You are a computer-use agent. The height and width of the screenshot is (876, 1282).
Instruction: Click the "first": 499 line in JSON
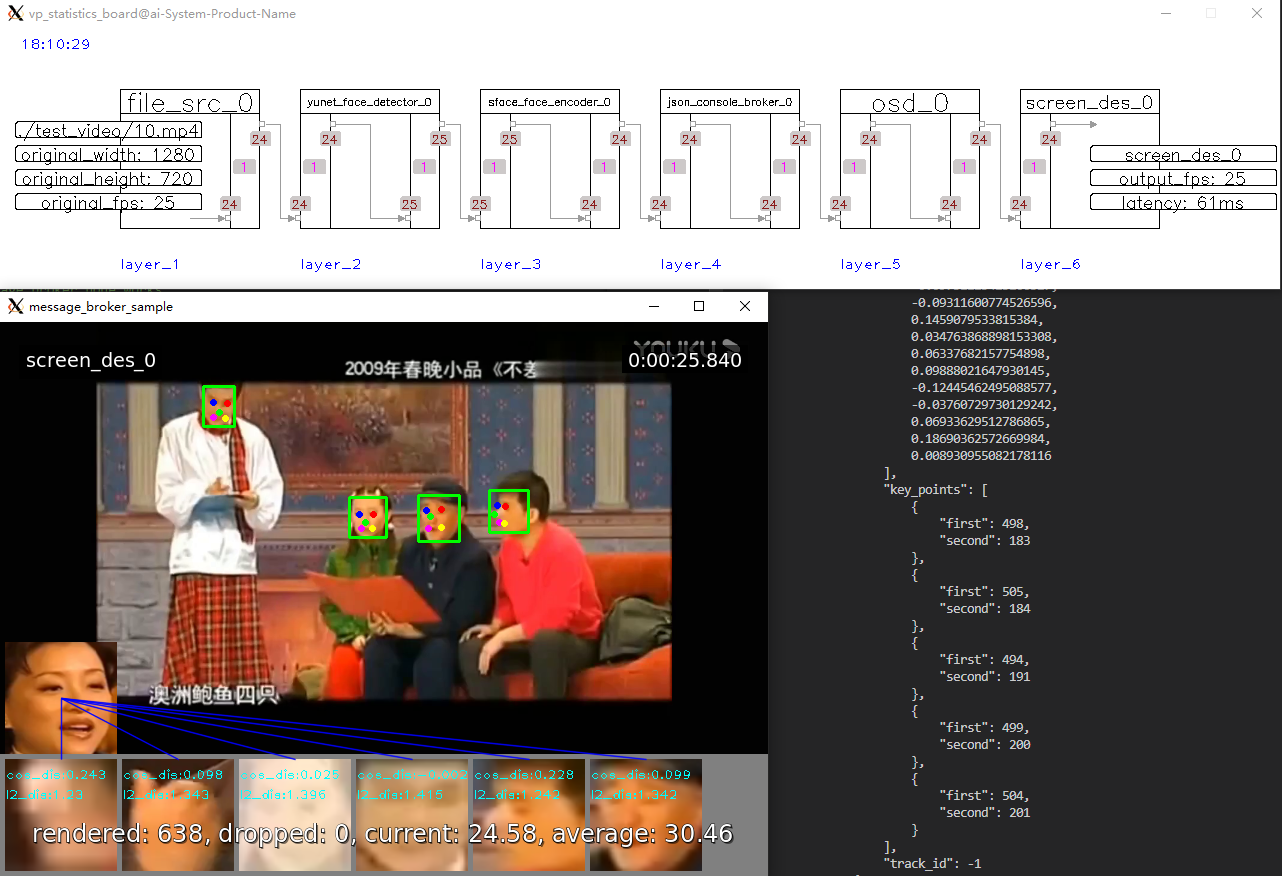tap(984, 727)
